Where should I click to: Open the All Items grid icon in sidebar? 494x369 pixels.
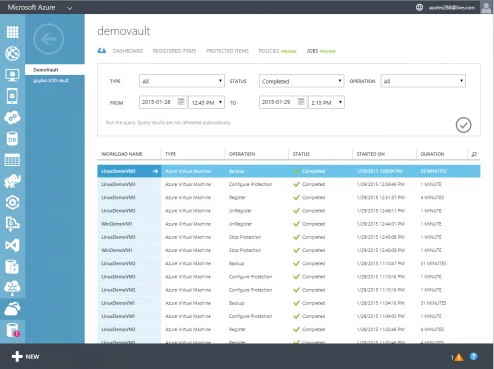[12, 32]
